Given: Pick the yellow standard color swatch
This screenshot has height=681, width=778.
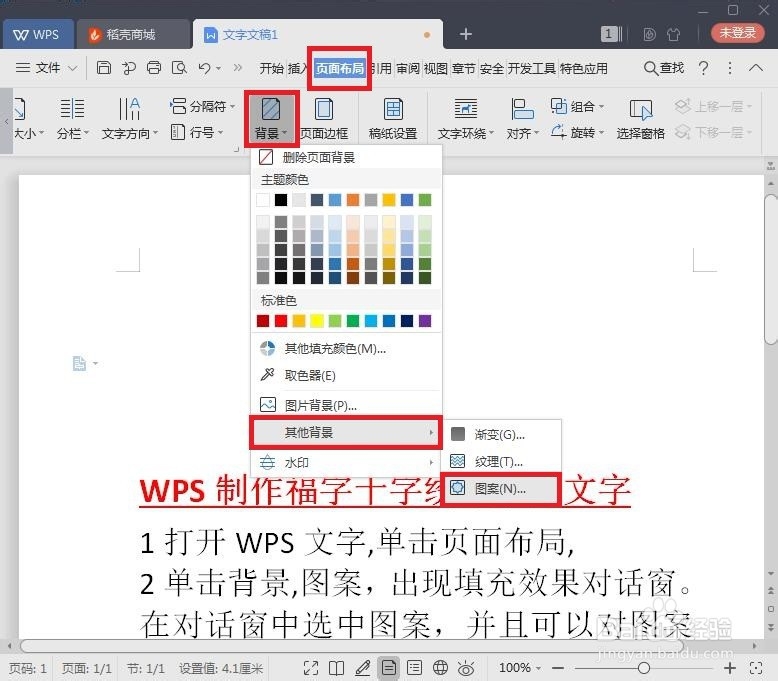Looking at the screenshot, I should (x=317, y=321).
